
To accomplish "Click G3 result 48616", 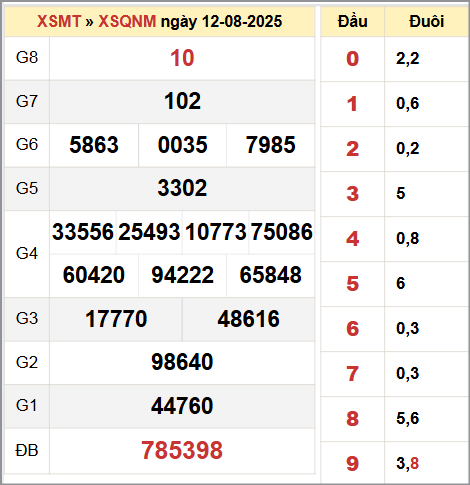I will 249,319.
